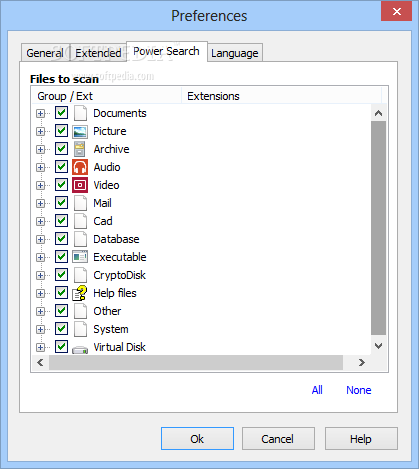Click the horizontal scrollbar thumb
Image resolution: width=419 pixels, height=469 pixels.
[196, 362]
